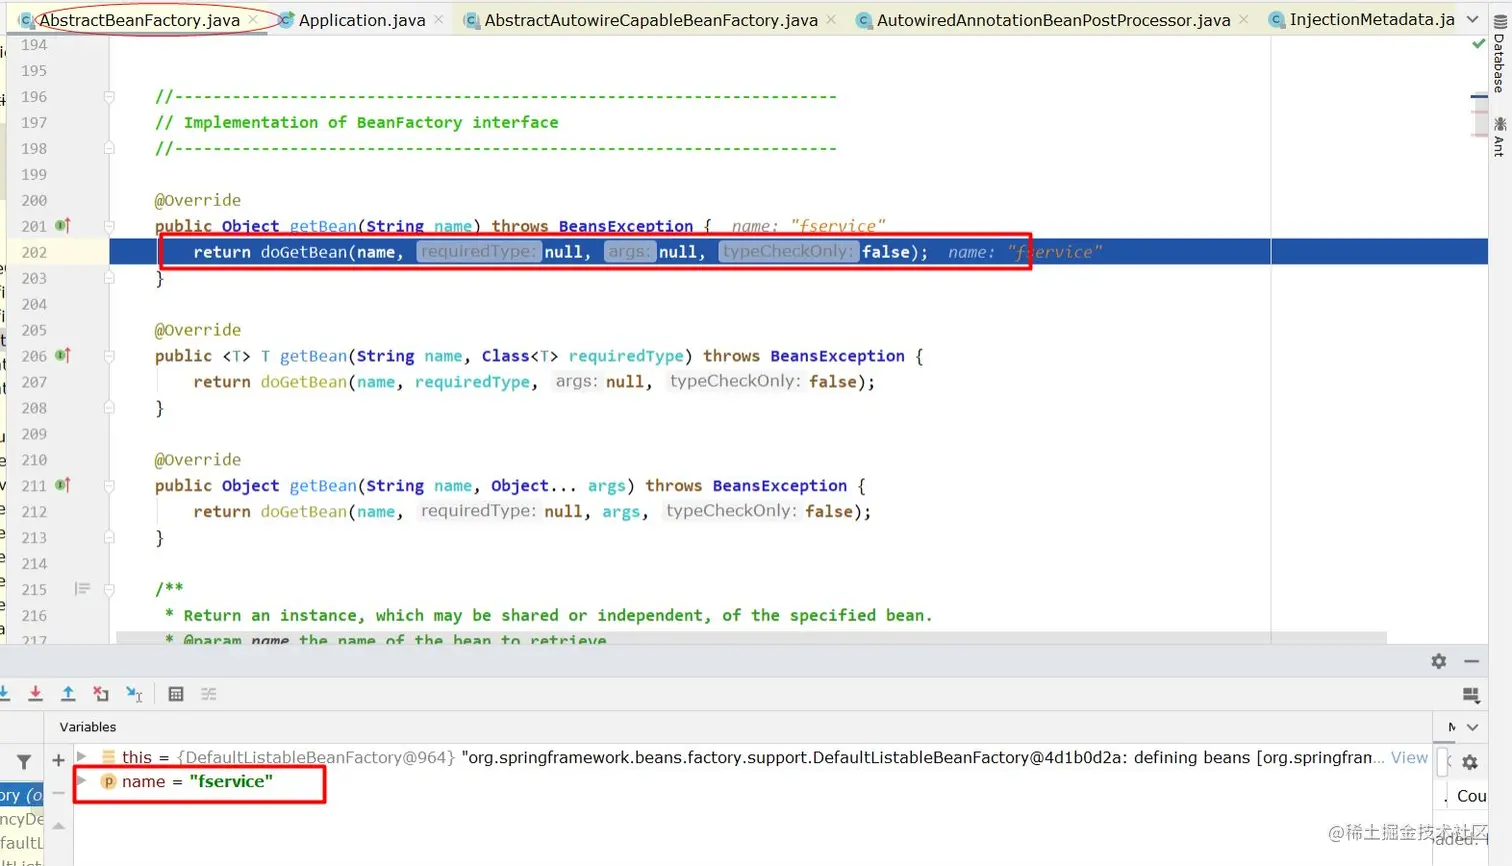The height and width of the screenshot is (866, 1512).
Task: Open debug panel settings gear
Action: coord(1439,661)
